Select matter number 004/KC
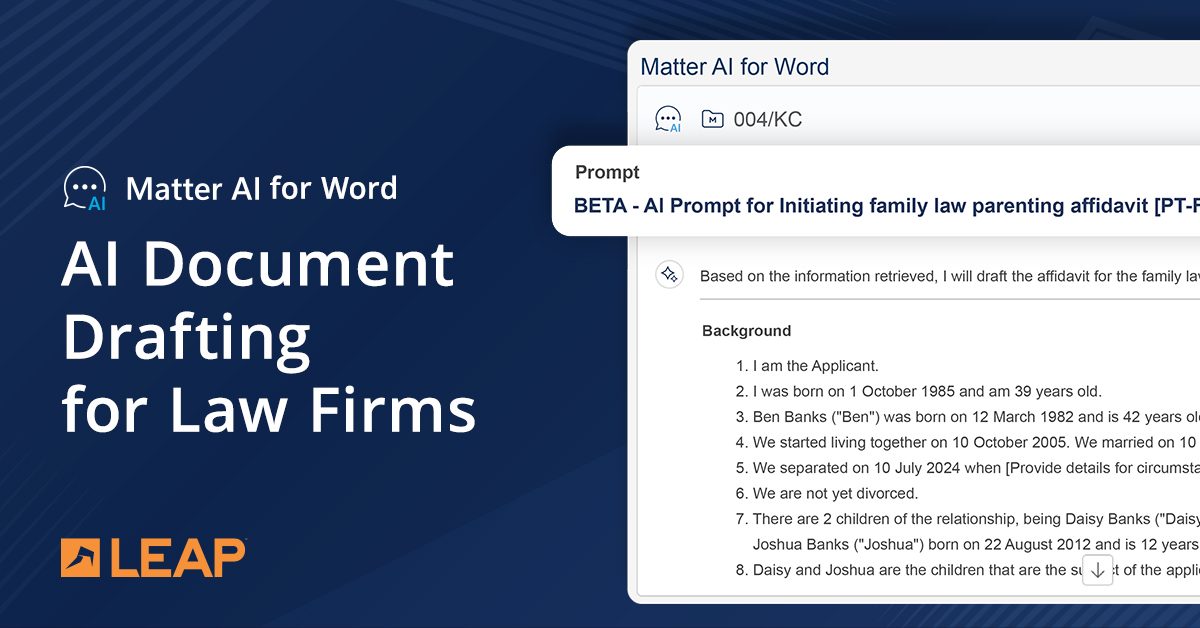This screenshot has width=1200, height=628. [x=768, y=120]
